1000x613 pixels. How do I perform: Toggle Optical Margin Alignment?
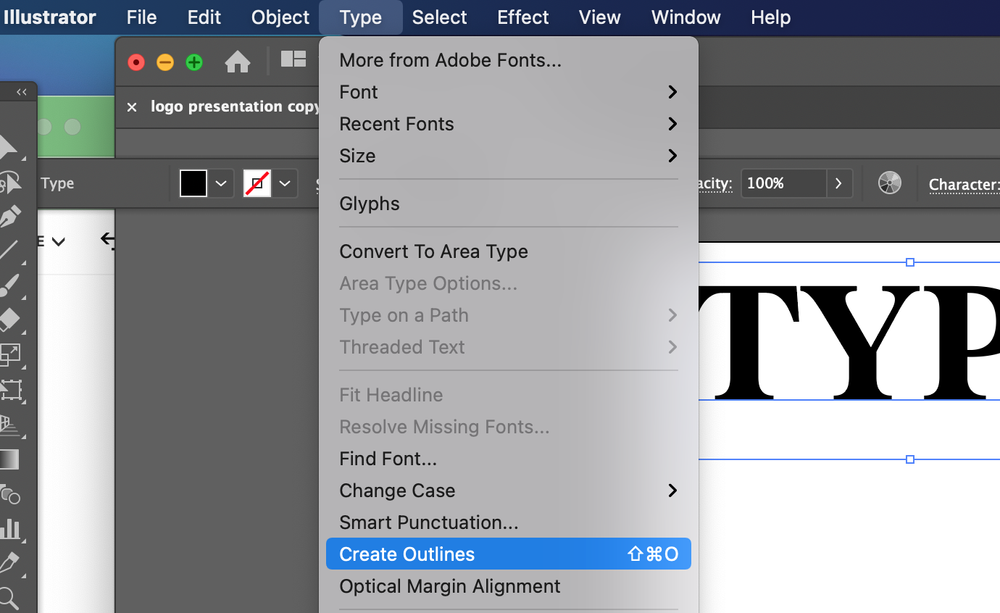[508, 586]
